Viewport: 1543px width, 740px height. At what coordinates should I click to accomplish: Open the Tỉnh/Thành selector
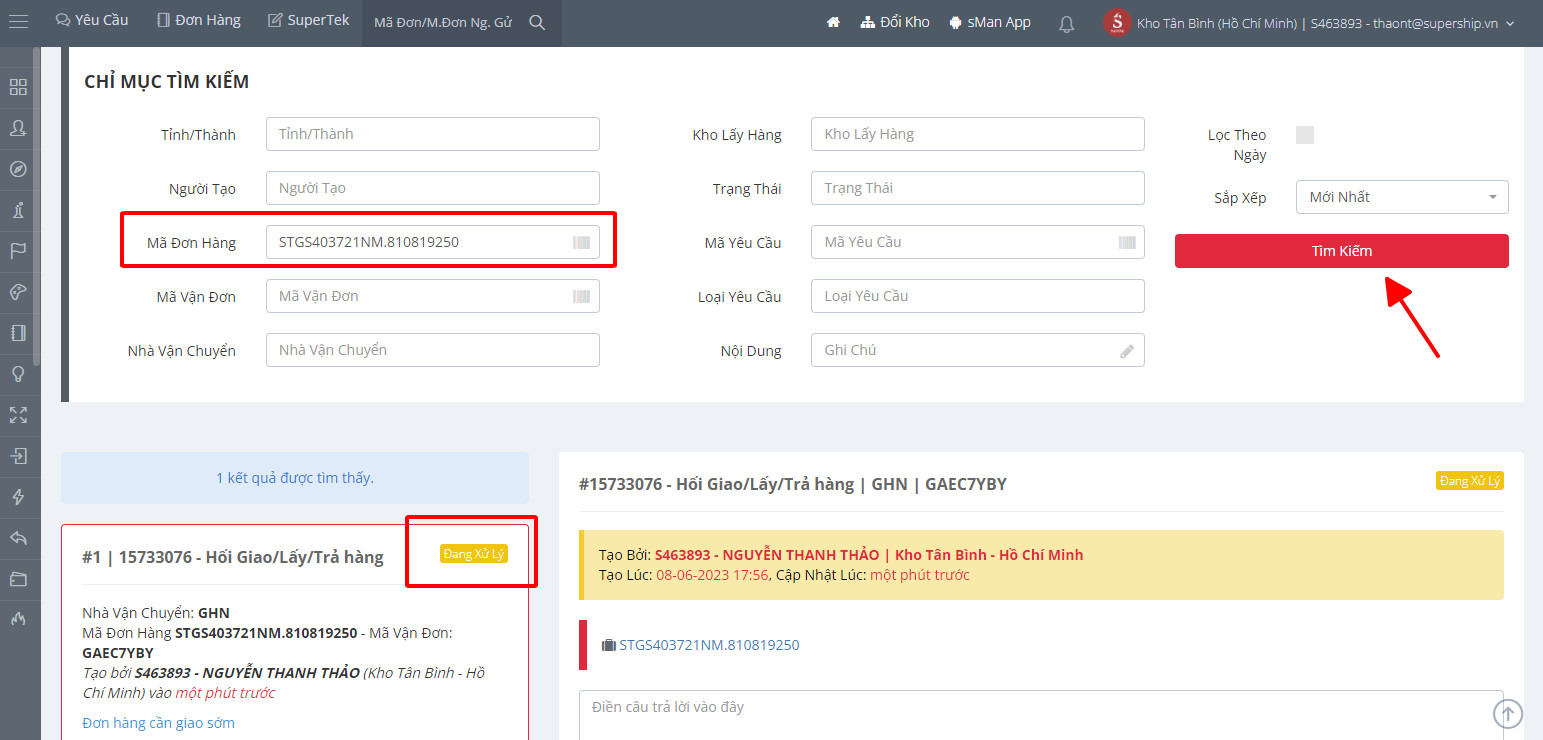(433, 134)
